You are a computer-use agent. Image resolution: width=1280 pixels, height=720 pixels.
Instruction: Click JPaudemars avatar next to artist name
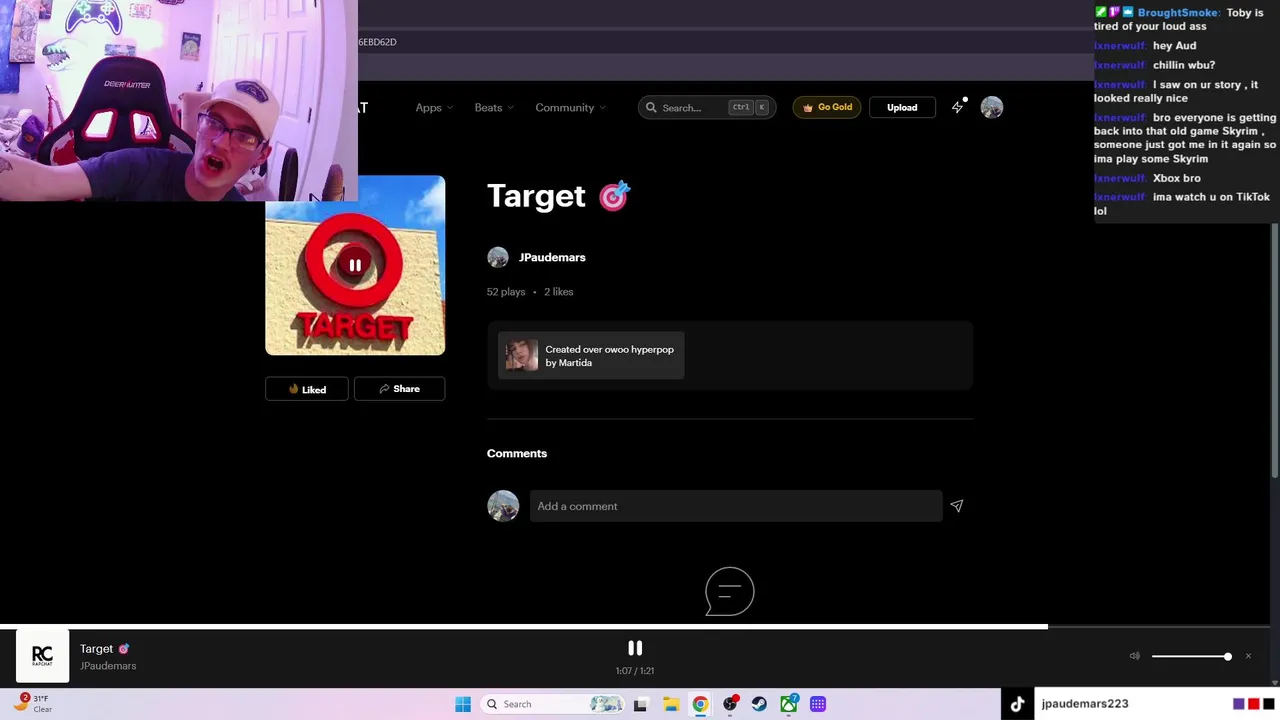pos(498,257)
